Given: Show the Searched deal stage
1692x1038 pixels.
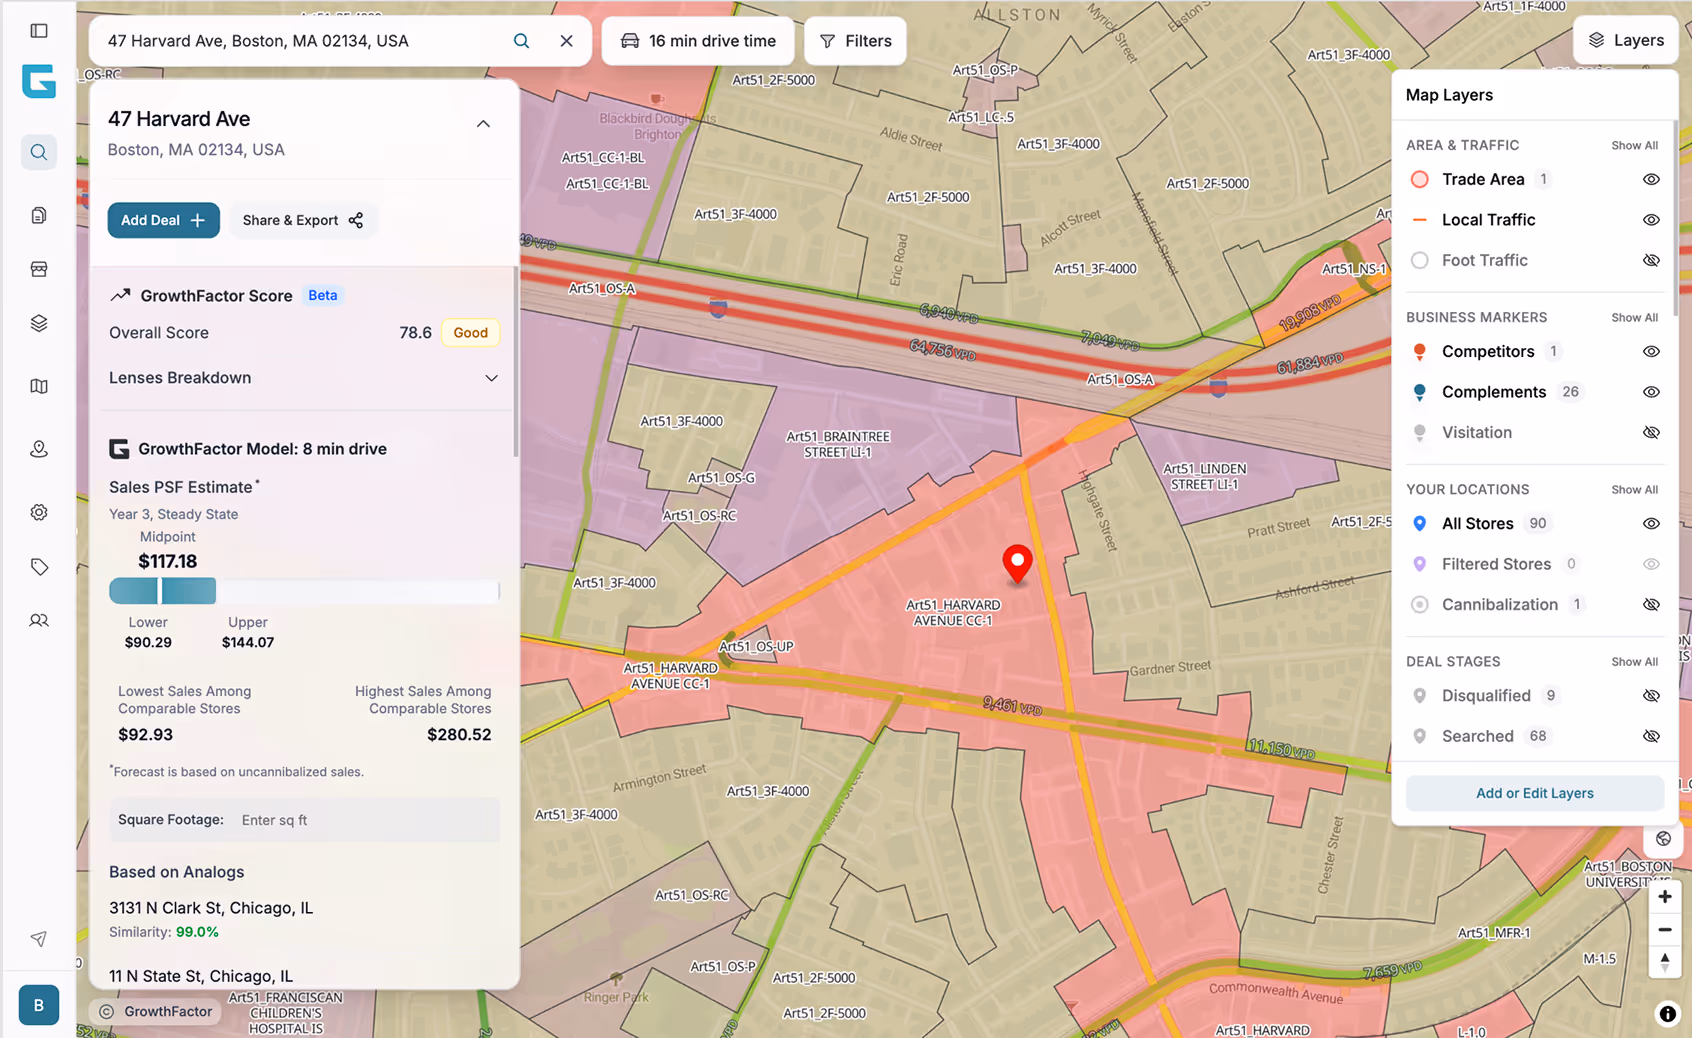Looking at the screenshot, I should pyautogui.click(x=1651, y=736).
